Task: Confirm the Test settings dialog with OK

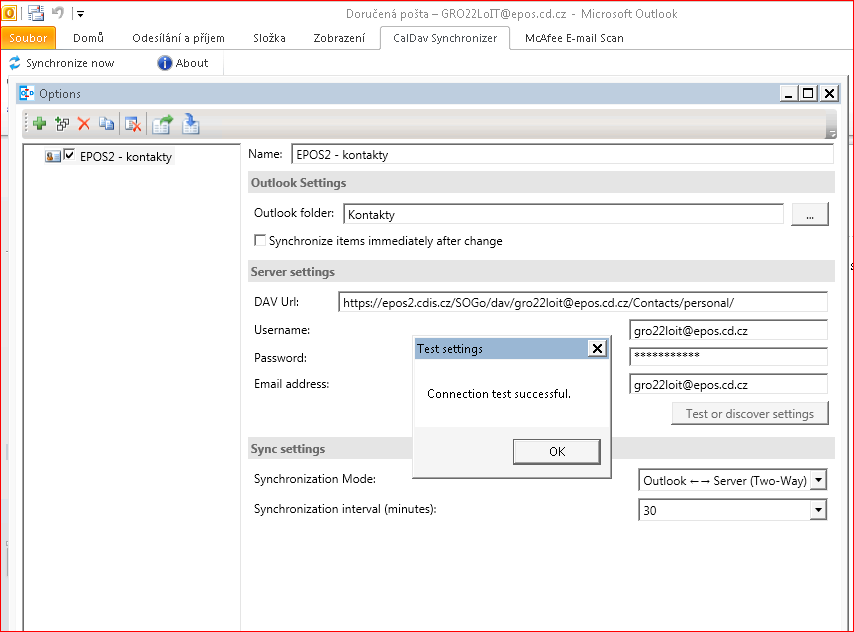Action: click(x=557, y=452)
